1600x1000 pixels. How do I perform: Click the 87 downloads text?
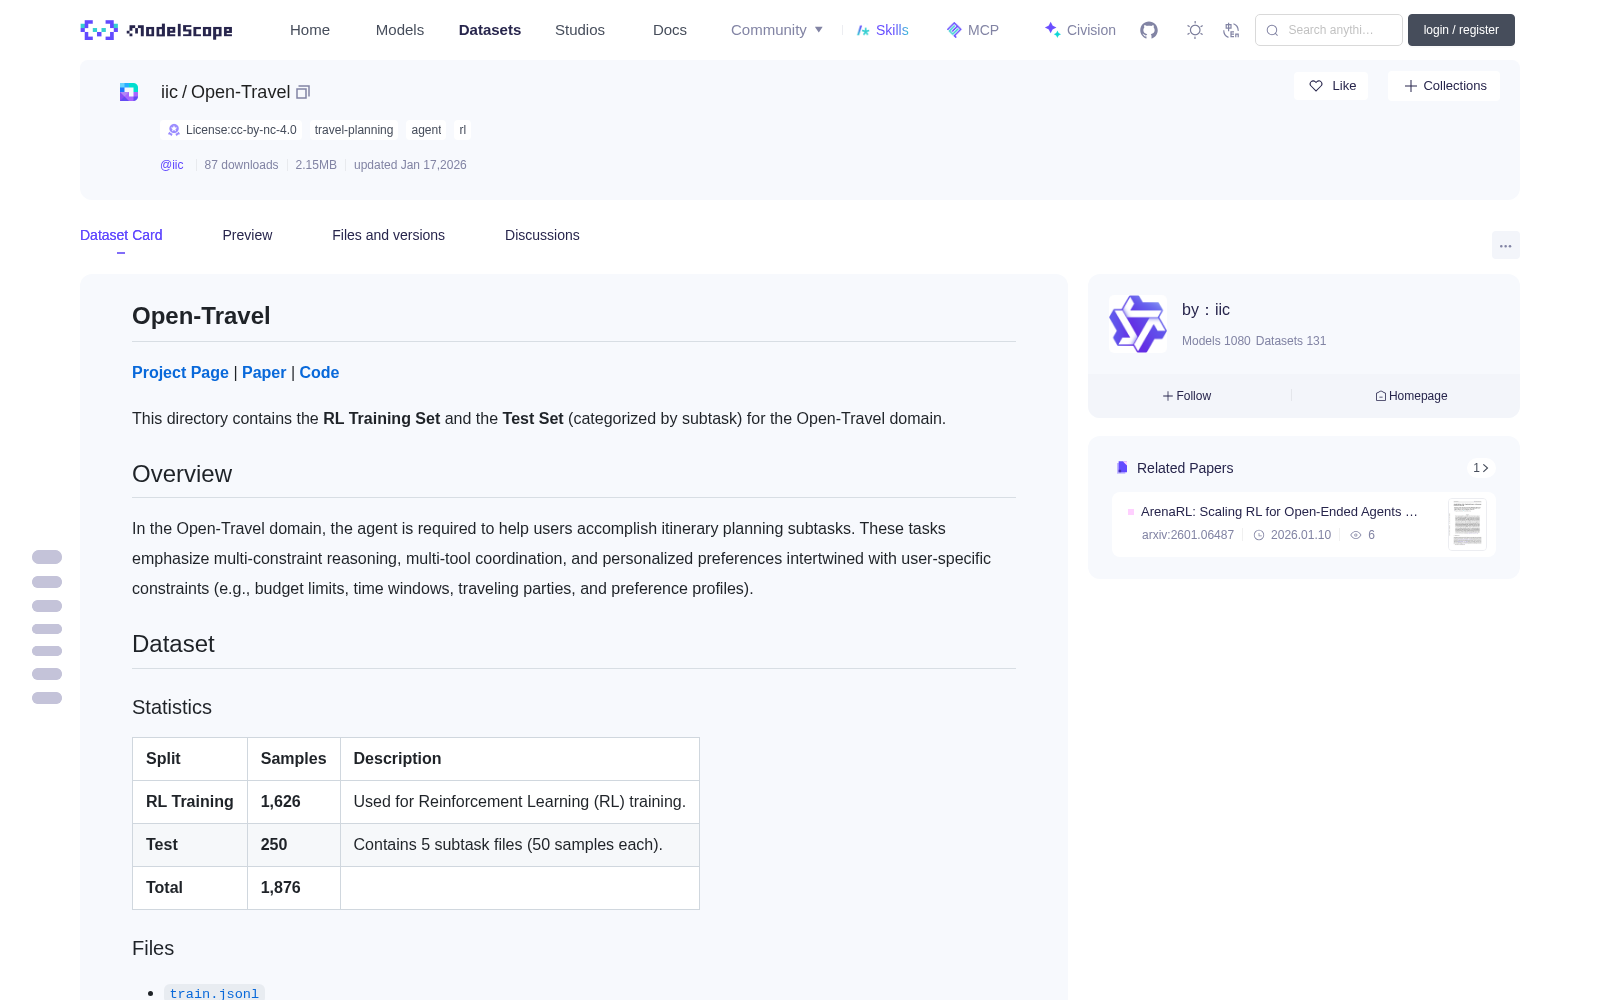click(x=241, y=165)
